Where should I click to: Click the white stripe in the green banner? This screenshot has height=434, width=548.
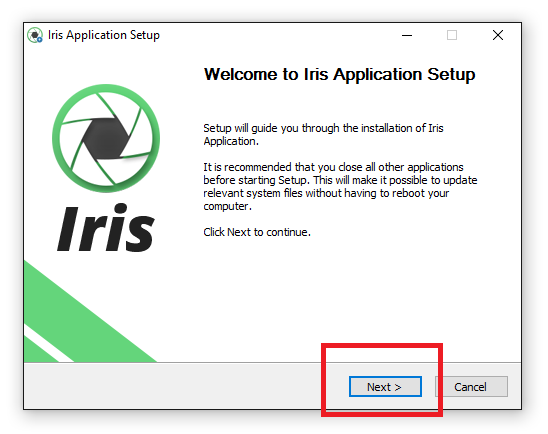[x=49, y=344]
